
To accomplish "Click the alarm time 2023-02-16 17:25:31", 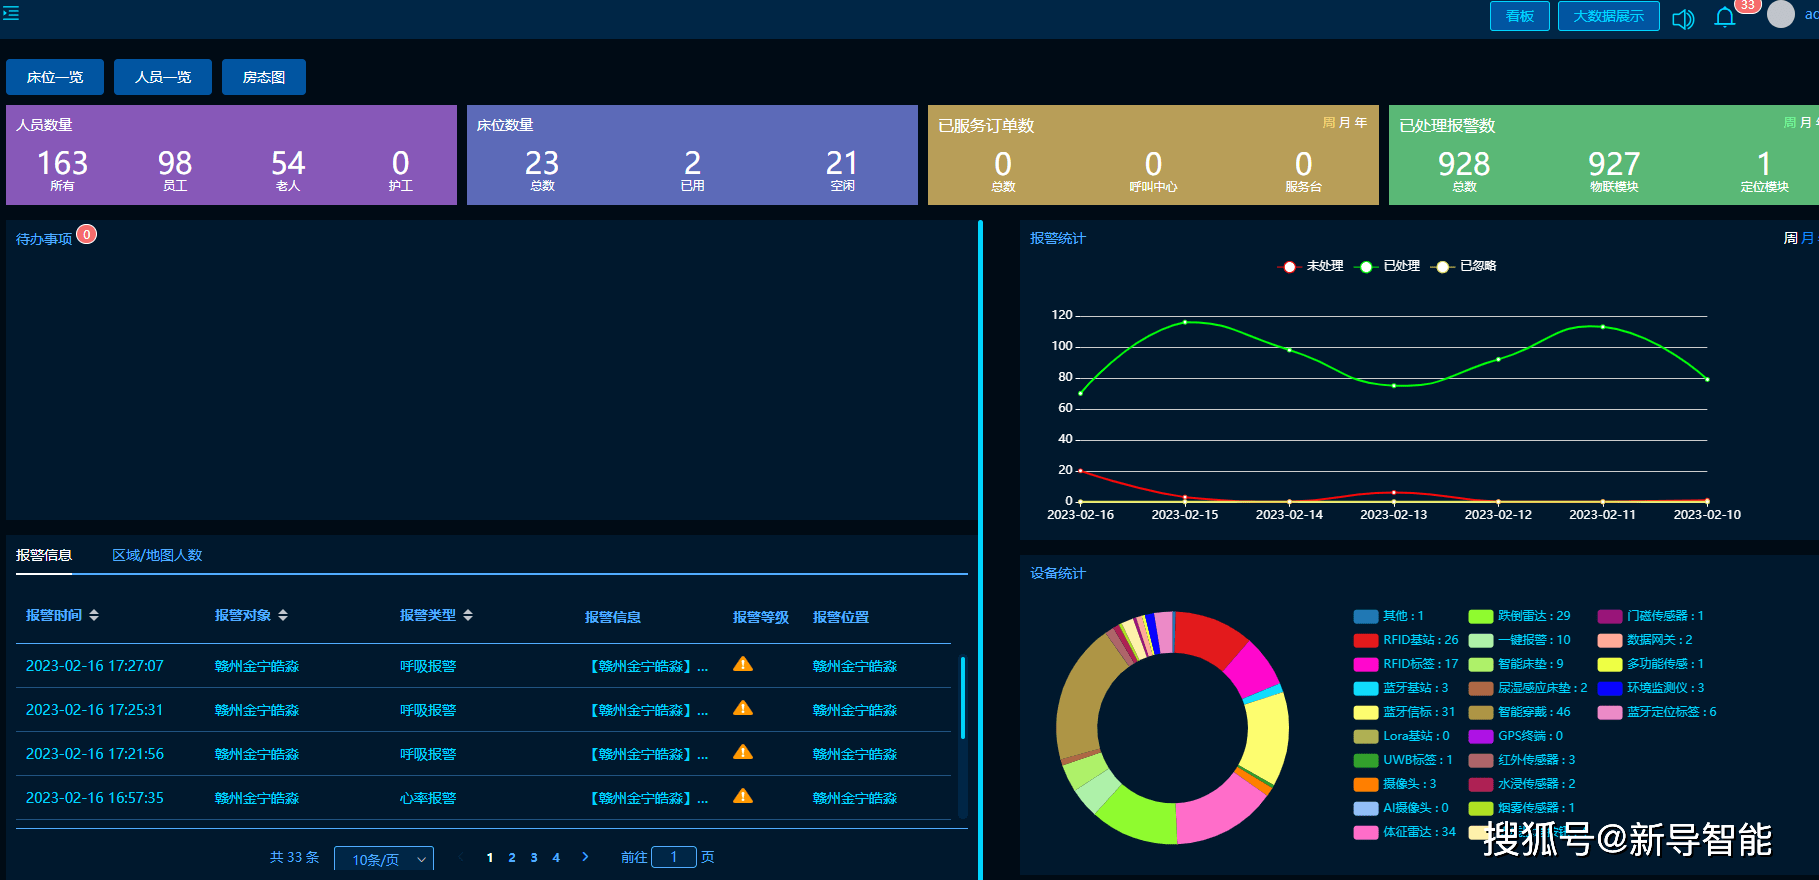I will click(95, 710).
